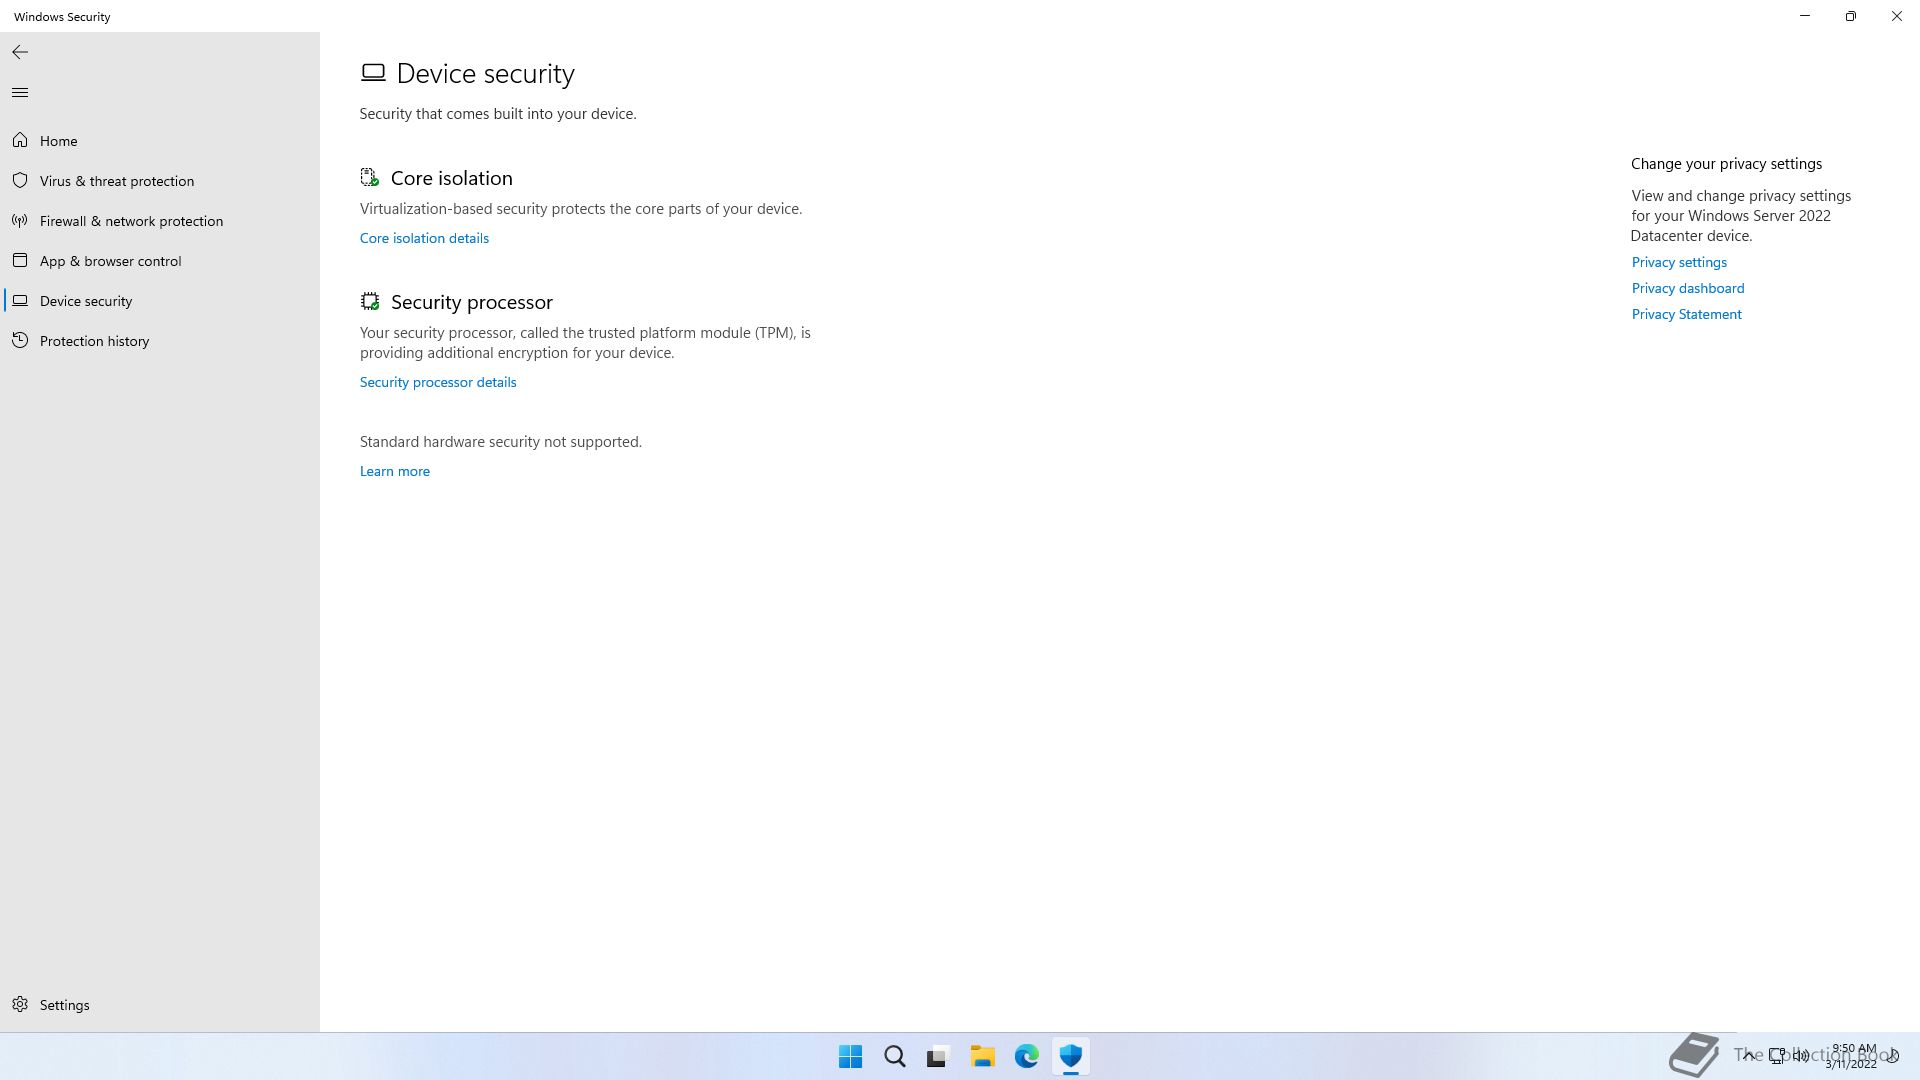Open Protection history from sidebar
Image resolution: width=1920 pixels, height=1080 pixels.
pos(94,341)
